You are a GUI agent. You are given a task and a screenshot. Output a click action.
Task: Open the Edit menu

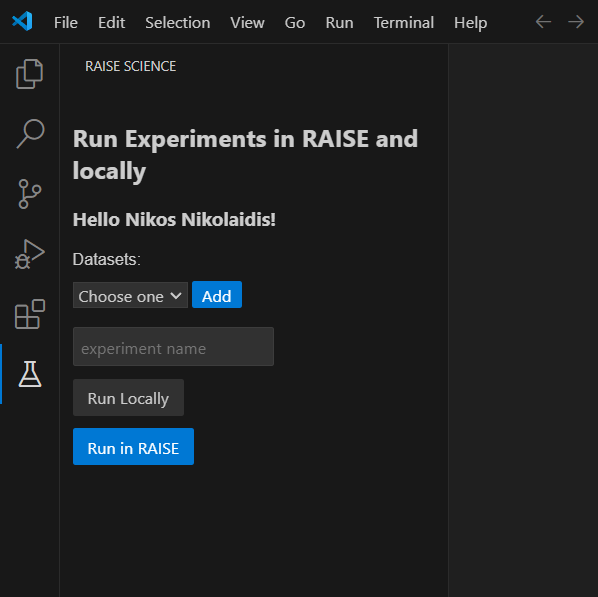tap(111, 23)
